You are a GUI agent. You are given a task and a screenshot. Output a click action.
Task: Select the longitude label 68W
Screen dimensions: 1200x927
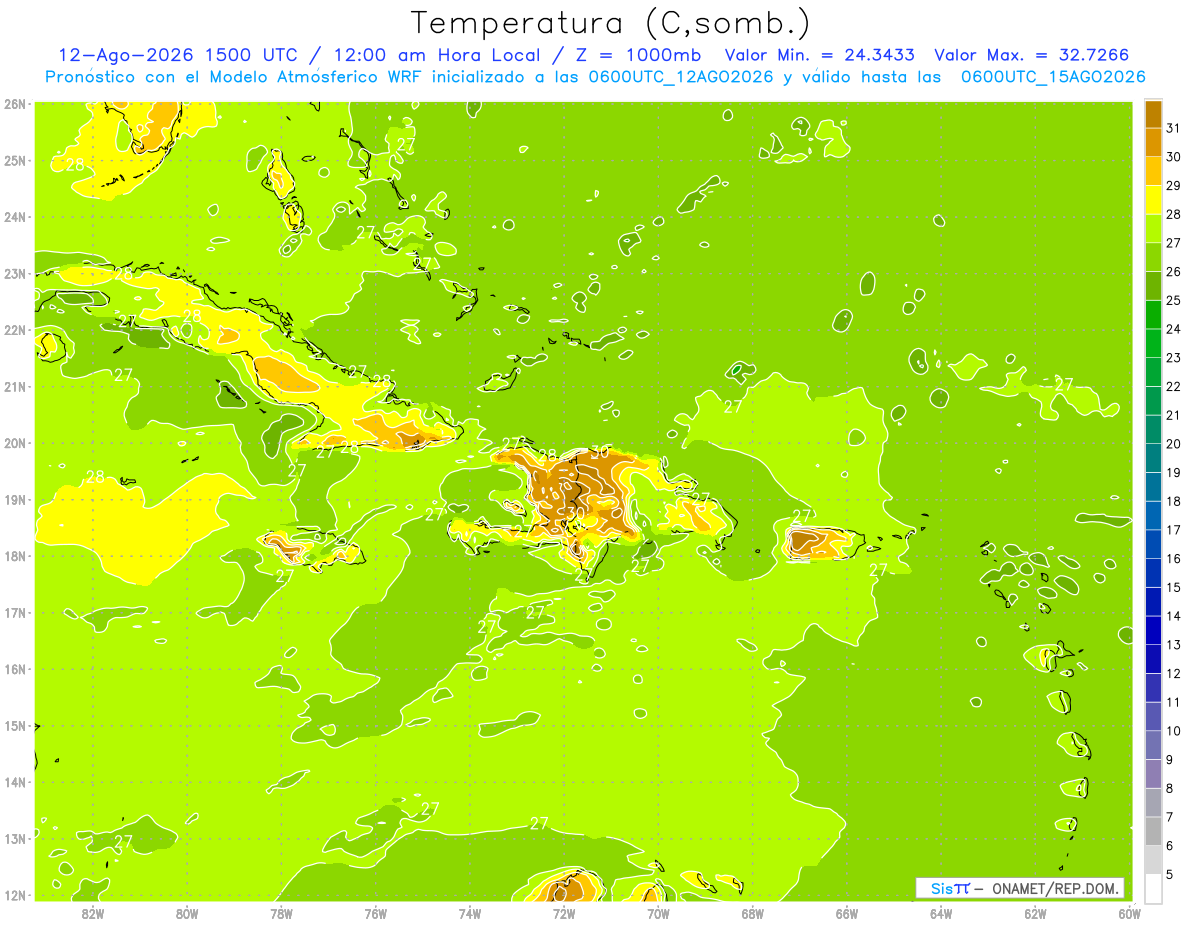click(x=752, y=913)
